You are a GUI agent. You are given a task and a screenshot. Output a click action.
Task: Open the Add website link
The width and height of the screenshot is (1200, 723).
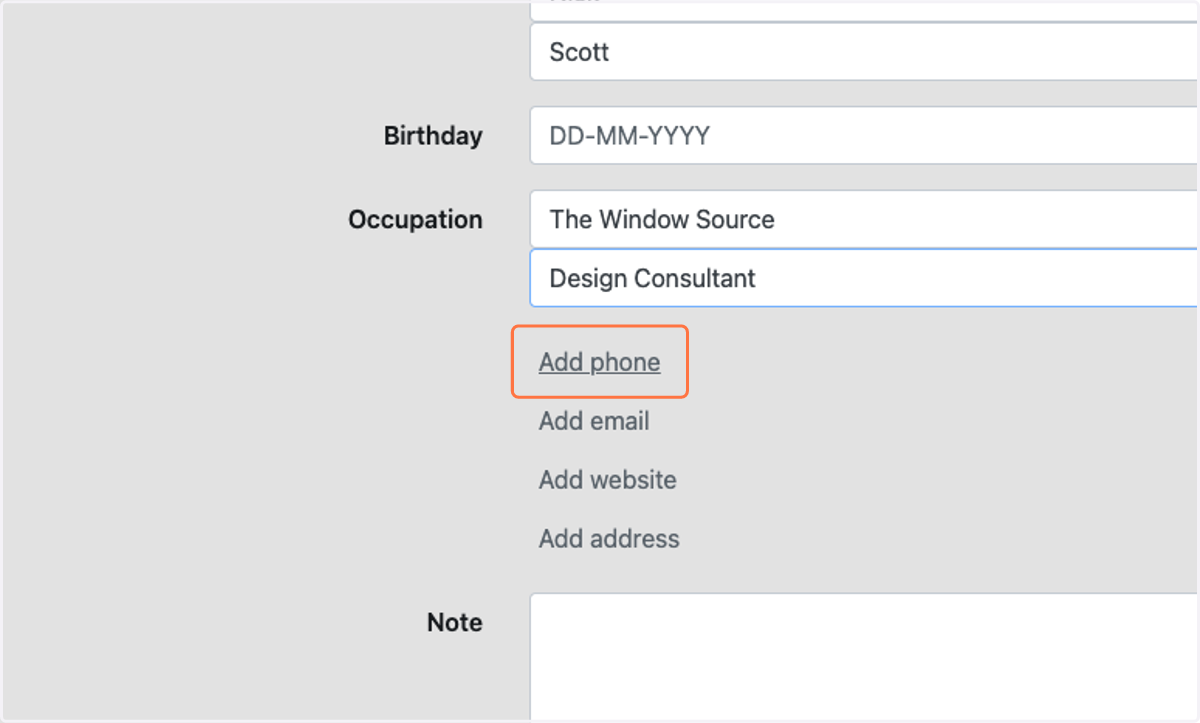pos(607,480)
